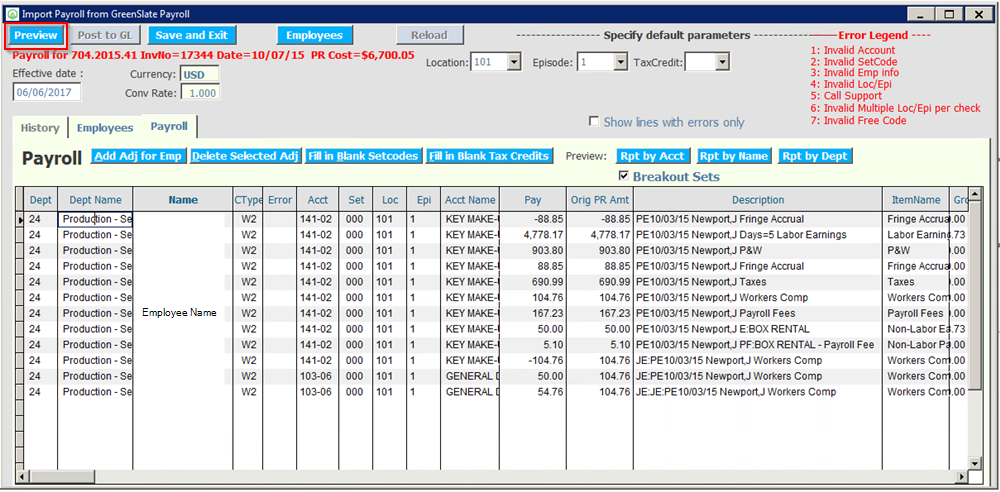This screenshot has height=492, width=1000.
Task: Click Fill in Blank Tax Credits
Action: 489,156
